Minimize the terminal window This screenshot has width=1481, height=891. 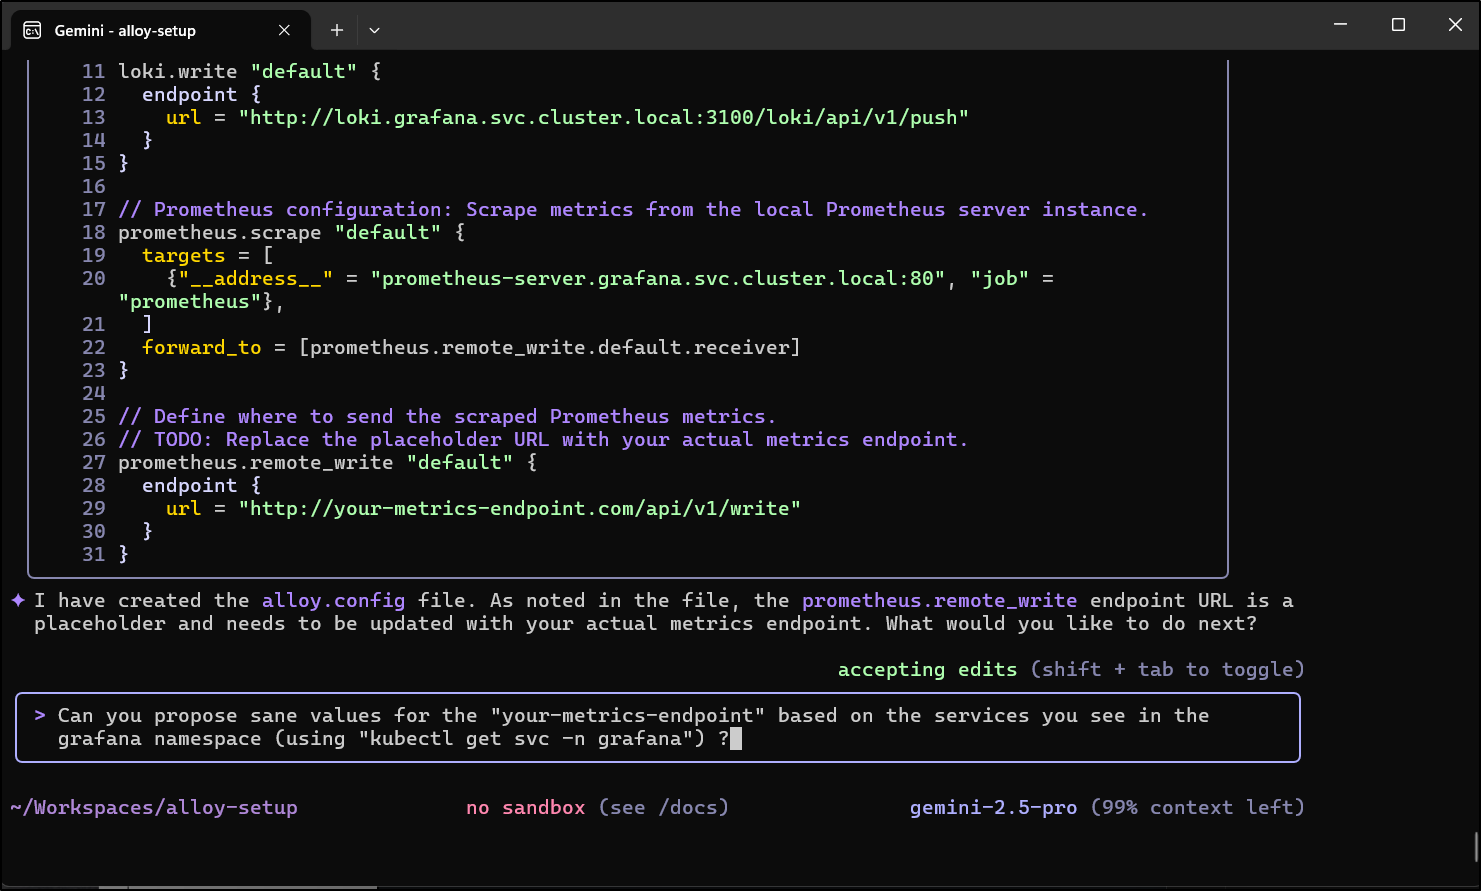click(x=1341, y=25)
